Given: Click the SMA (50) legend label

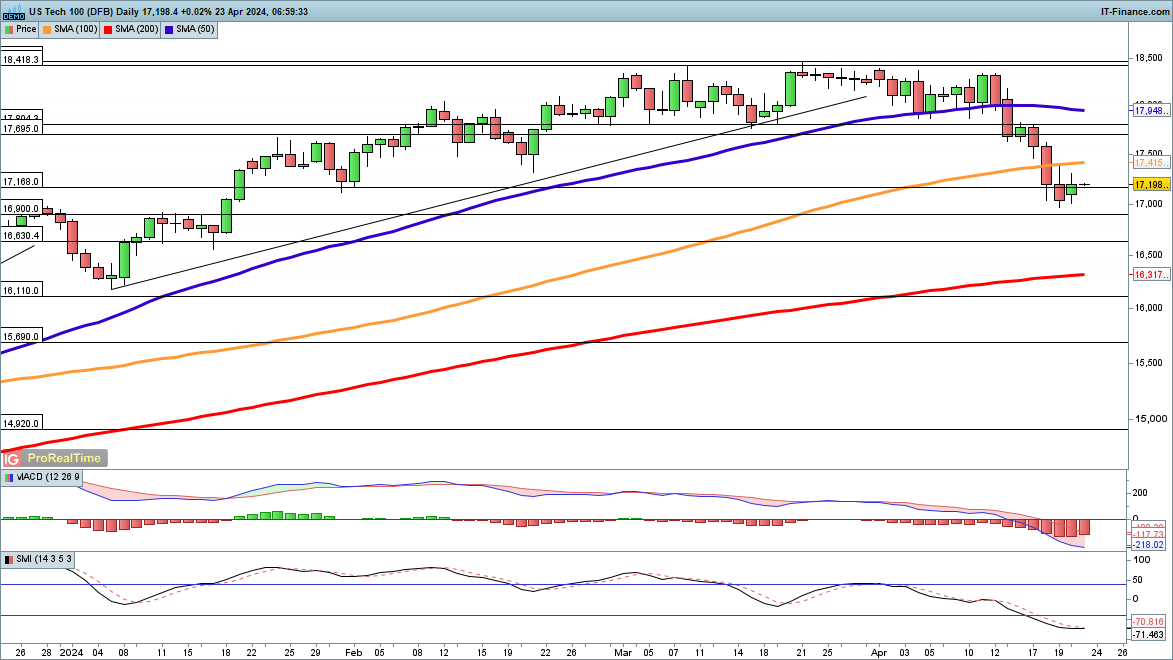Looking at the screenshot, I should [x=195, y=29].
